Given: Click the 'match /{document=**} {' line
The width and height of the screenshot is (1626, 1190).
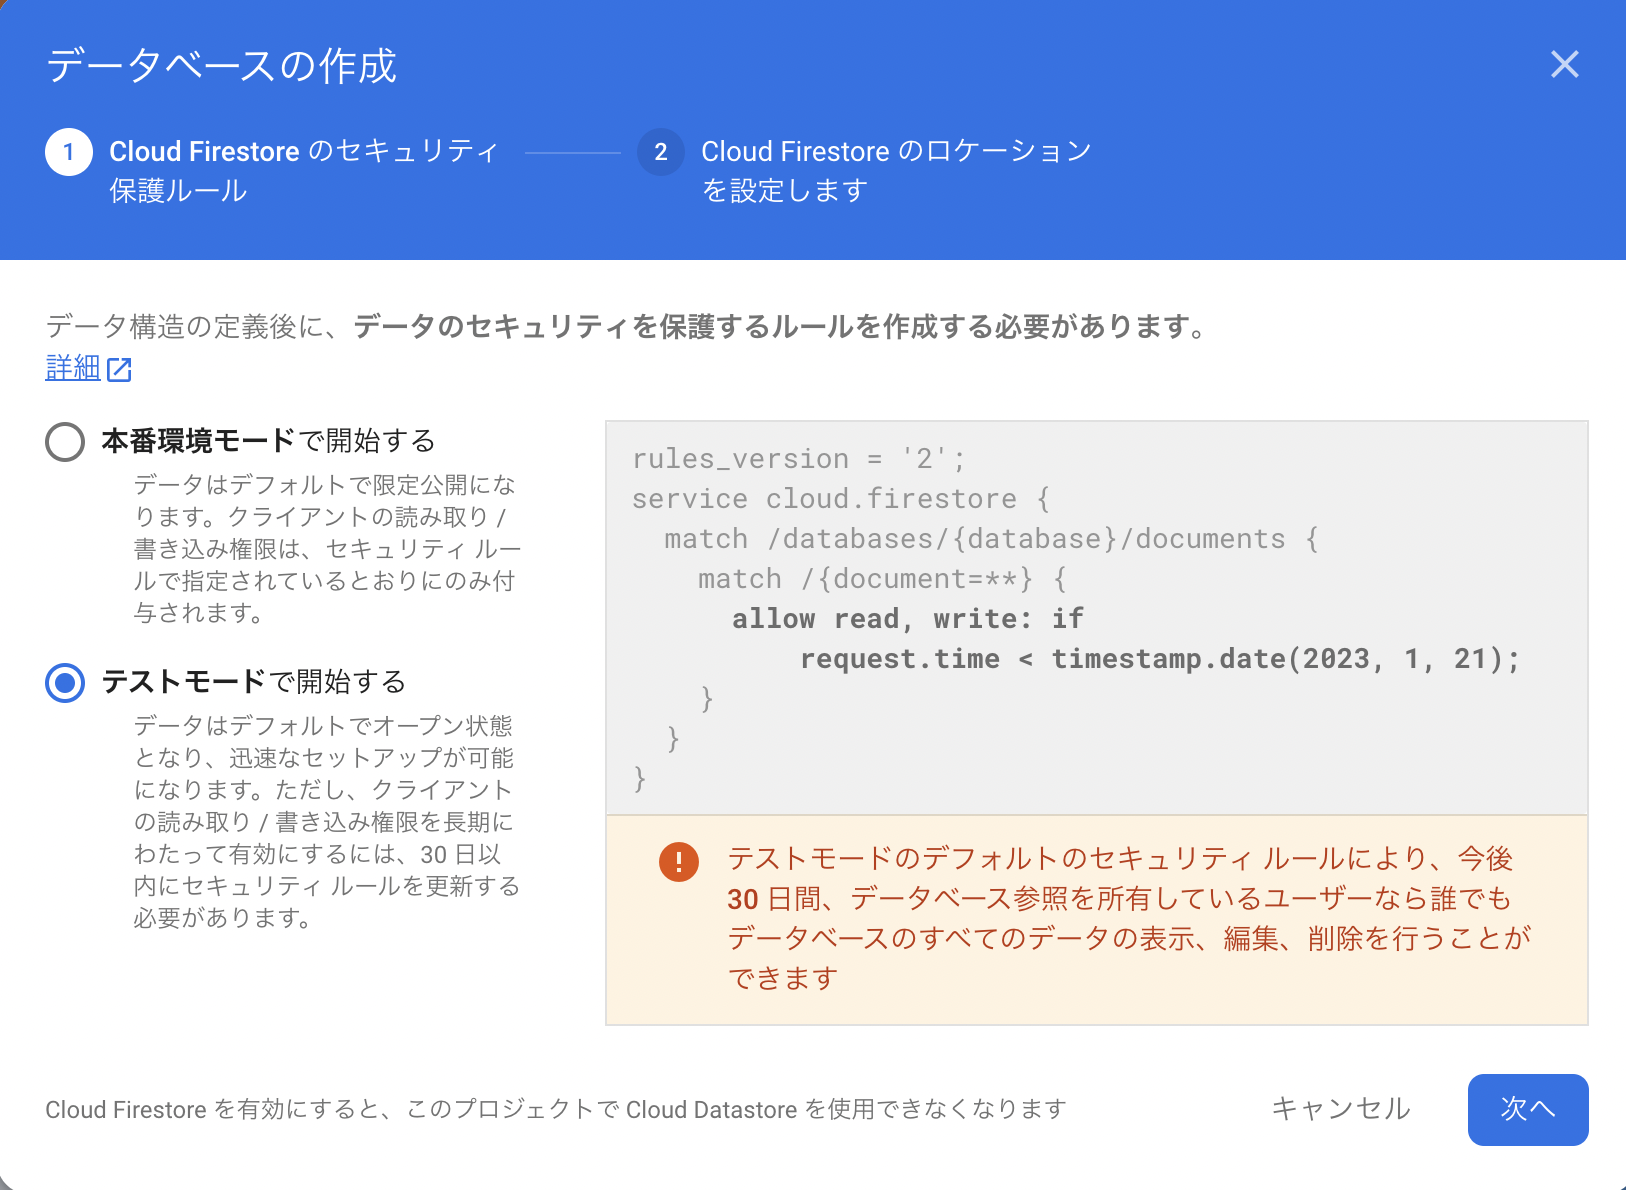Looking at the screenshot, I should 882,579.
